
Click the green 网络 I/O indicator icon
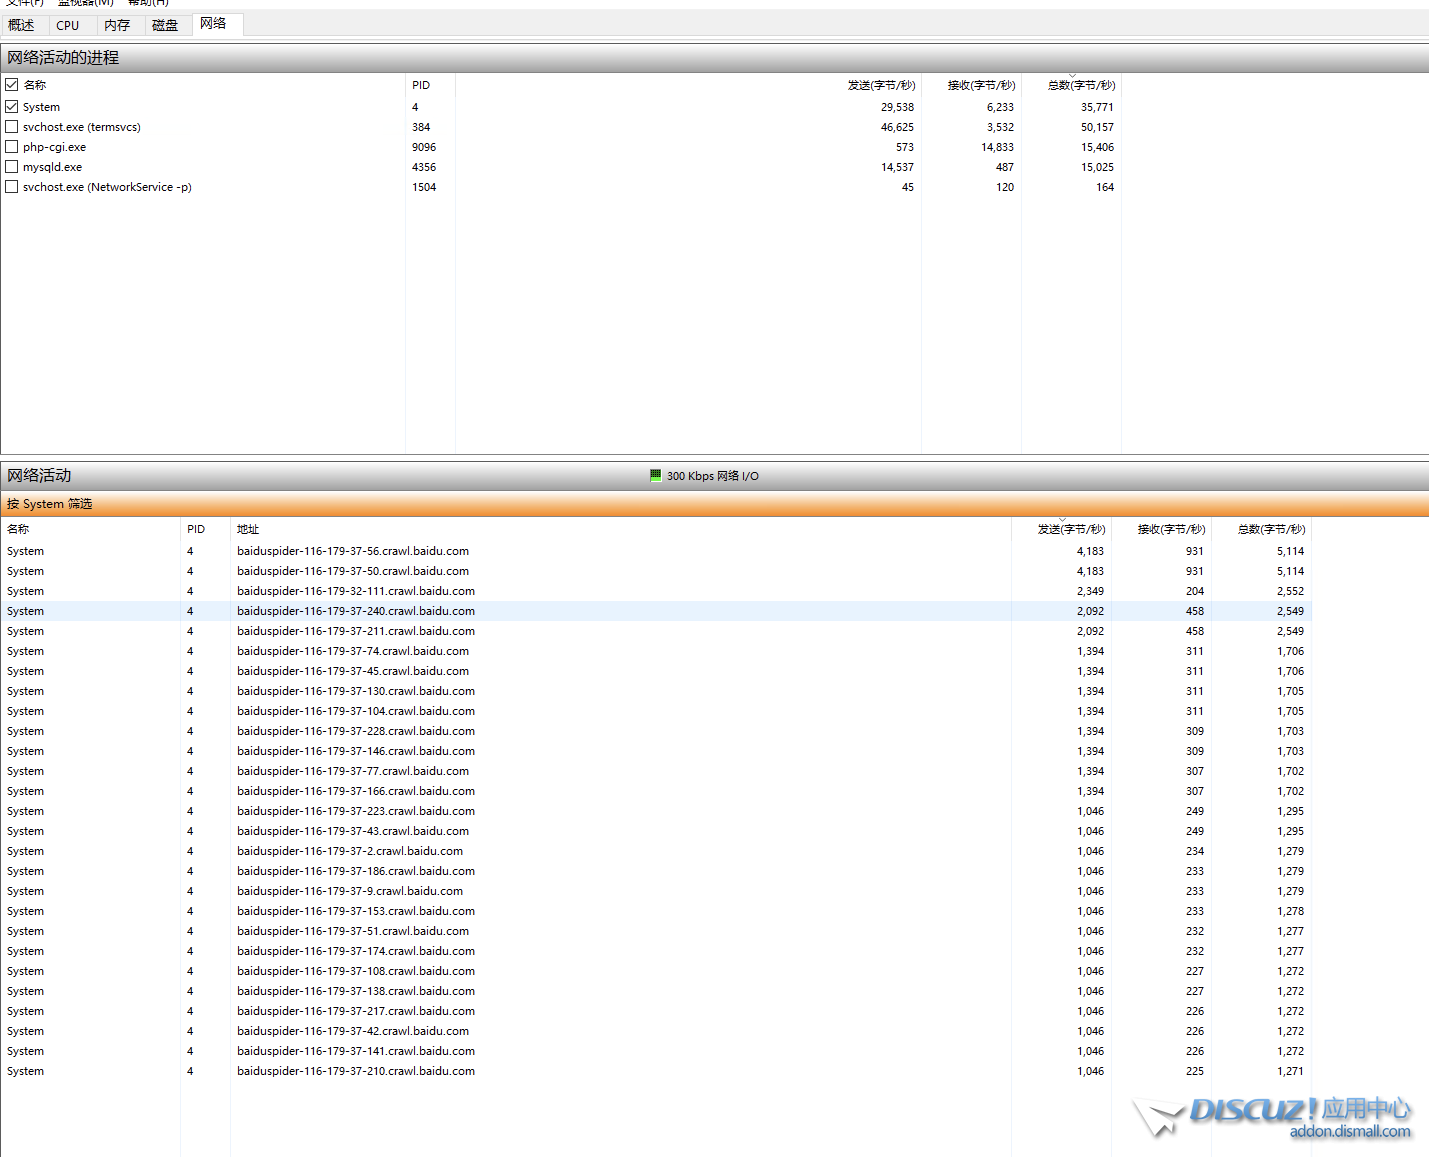pos(656,476)
